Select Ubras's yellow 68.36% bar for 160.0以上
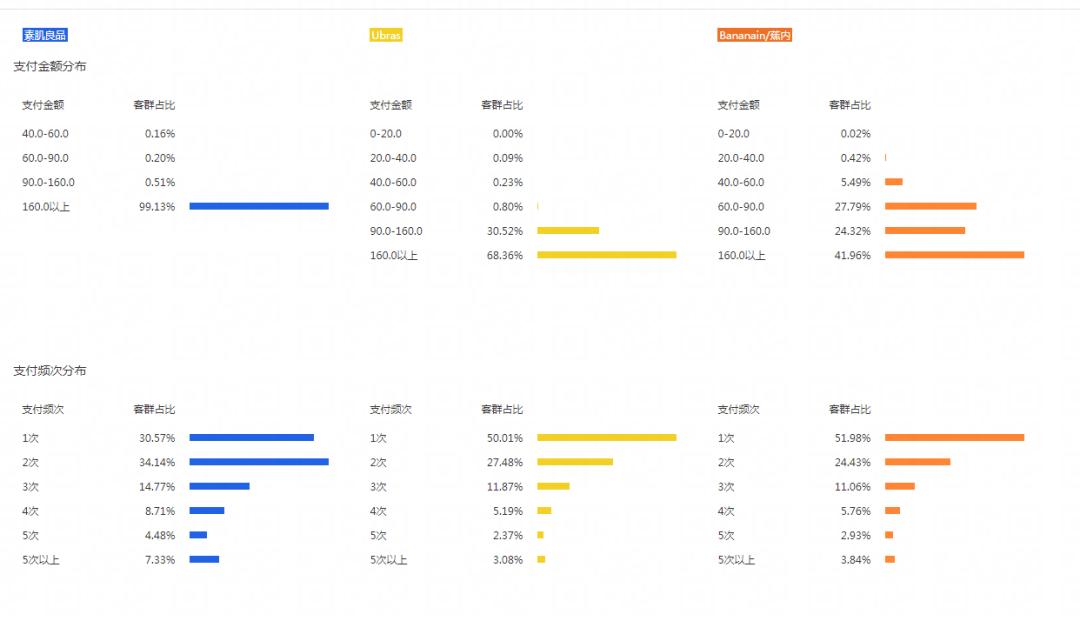Screen dimensions: 1080x621 (606, 255)
